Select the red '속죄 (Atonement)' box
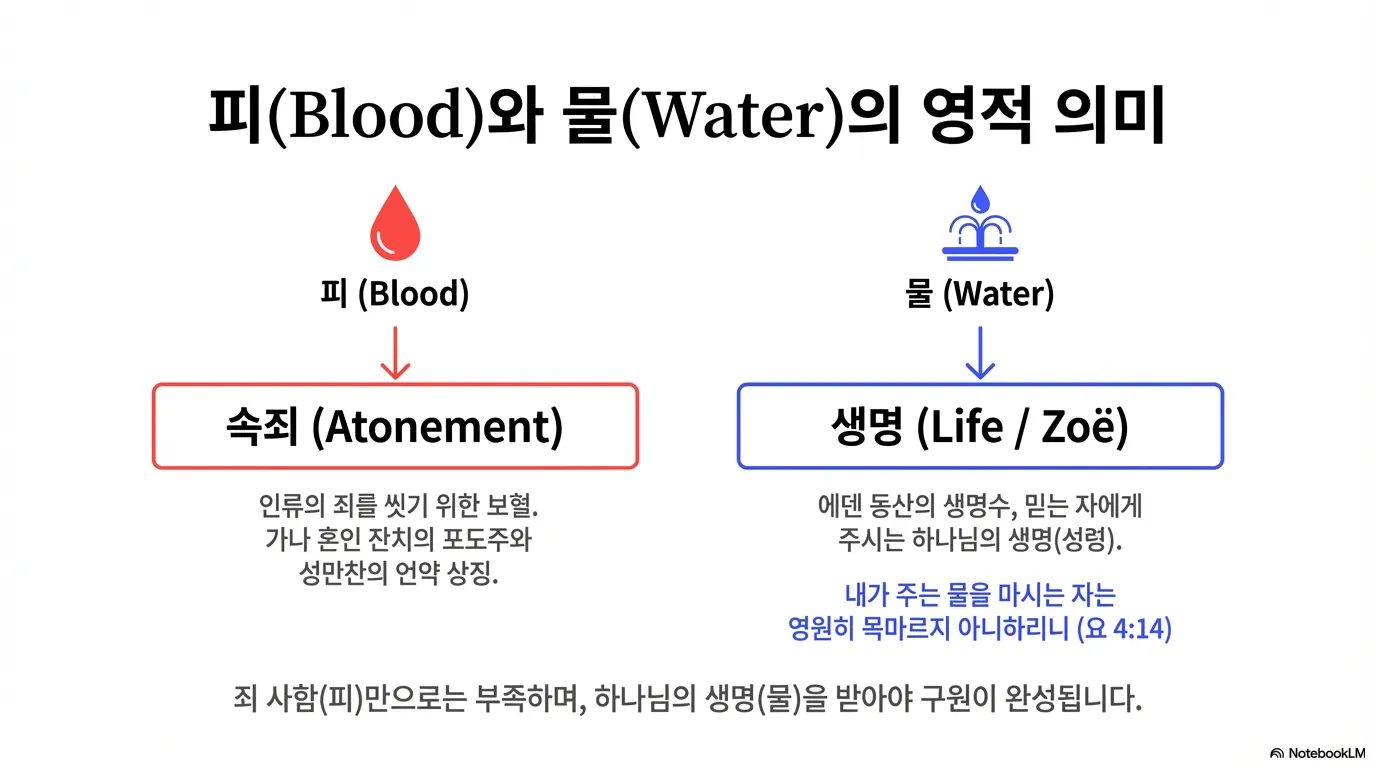This screenshot has height=768, width=1376. 395,426
